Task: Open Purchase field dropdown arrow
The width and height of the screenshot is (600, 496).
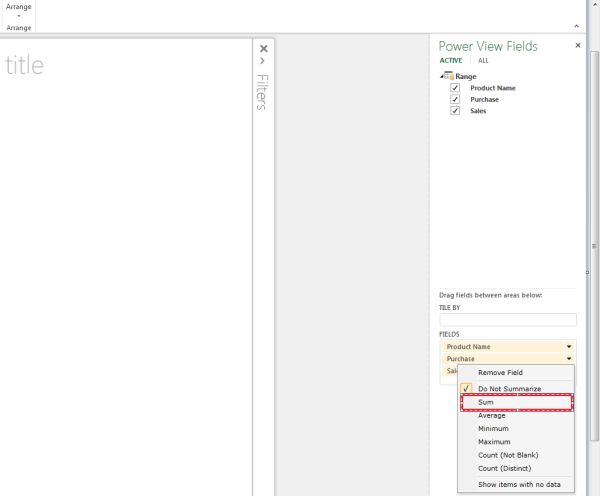Action: pyautogui.click(x=569, y=359)
